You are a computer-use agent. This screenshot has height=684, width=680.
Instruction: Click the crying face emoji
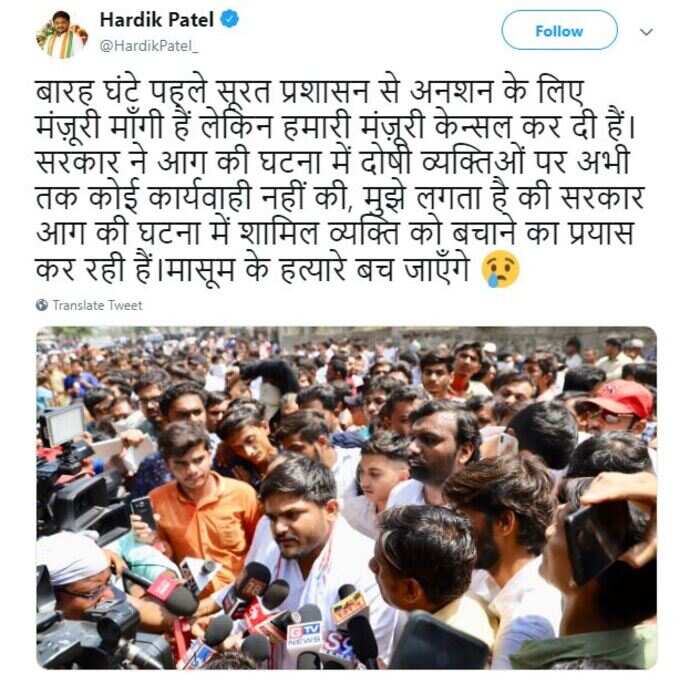pos(500,269)
